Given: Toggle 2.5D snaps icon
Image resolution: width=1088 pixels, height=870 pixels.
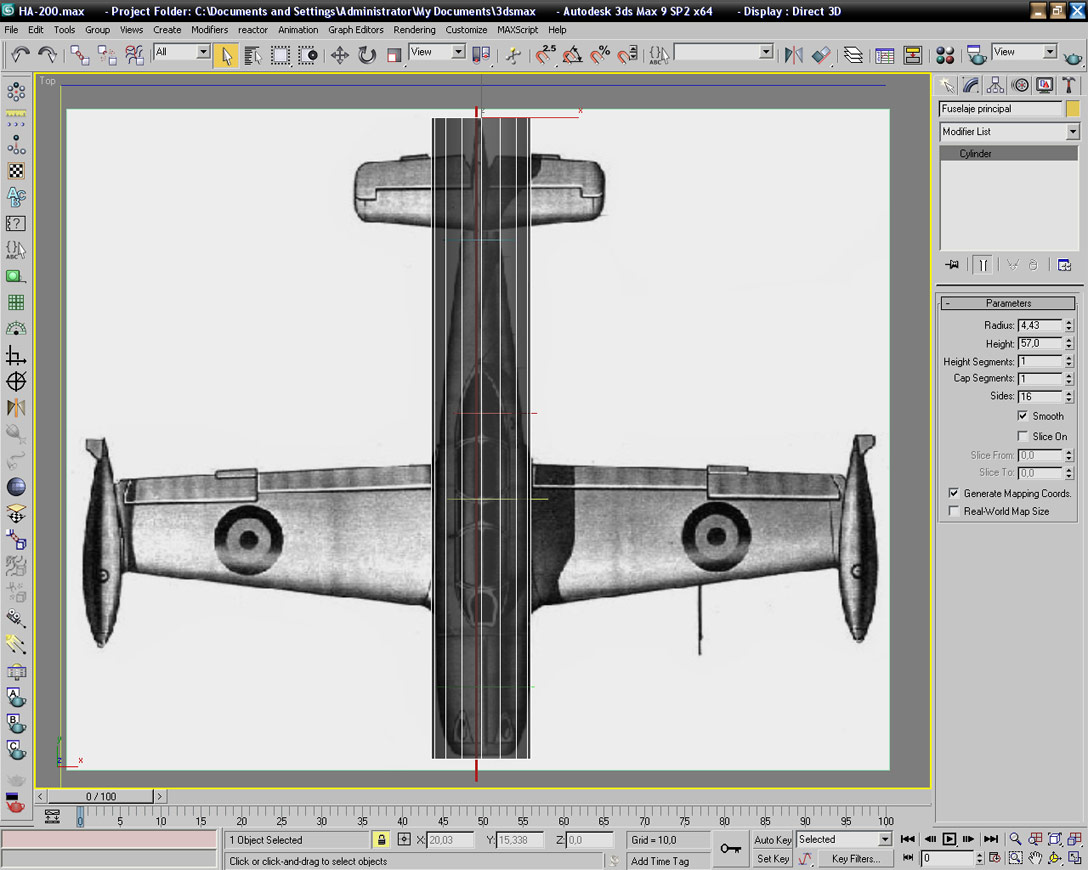Looking at the screenshot, I should click(x=545, y=55).
